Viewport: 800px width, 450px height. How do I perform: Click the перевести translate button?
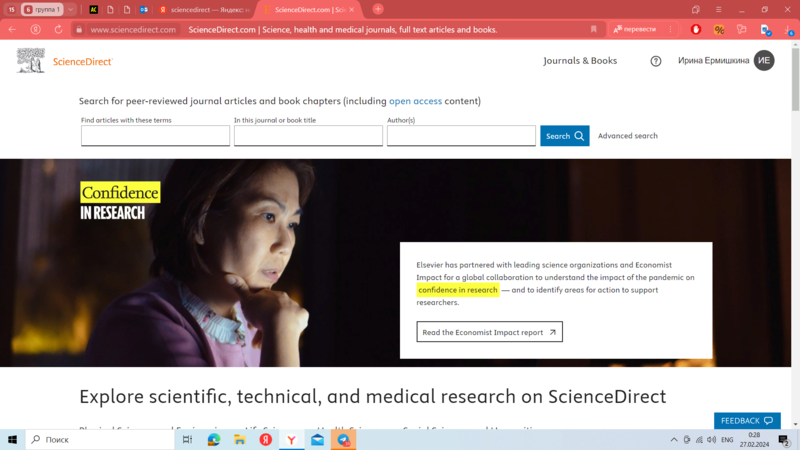pyautogui.click(x=635, y=30)
